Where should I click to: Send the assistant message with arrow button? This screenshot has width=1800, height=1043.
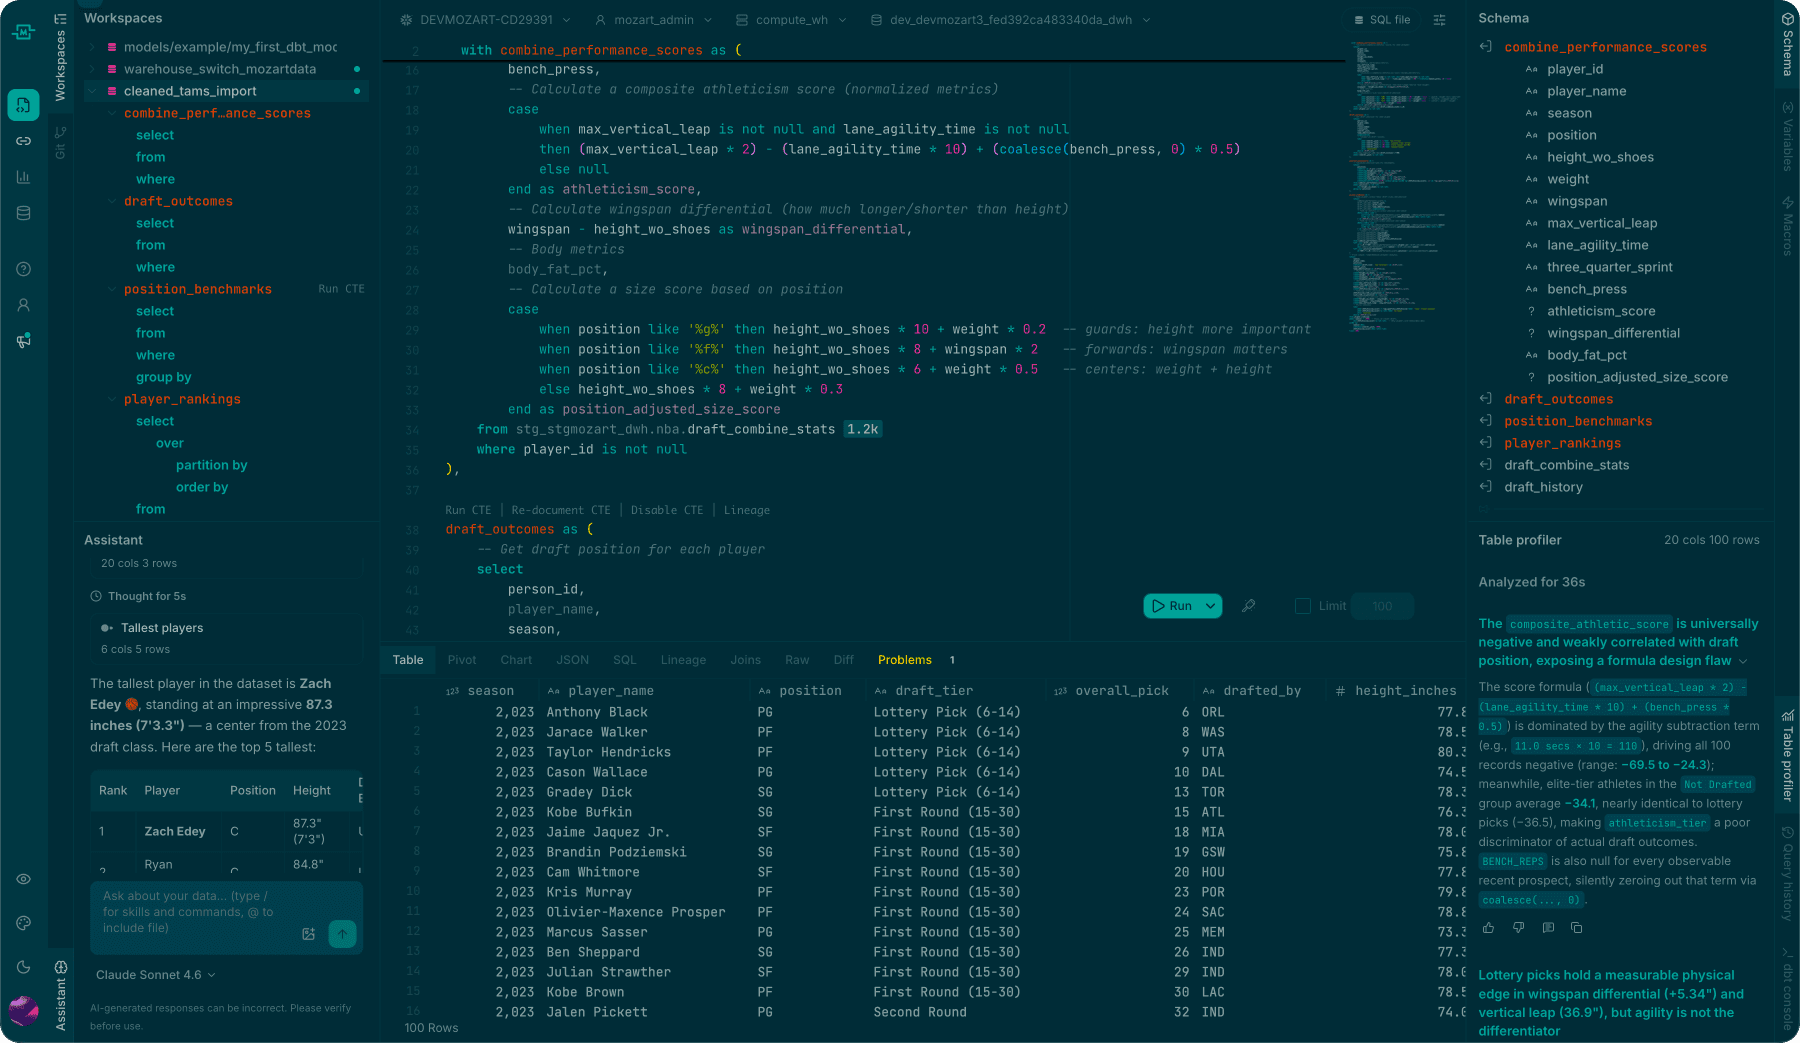(x=342, y=934)
